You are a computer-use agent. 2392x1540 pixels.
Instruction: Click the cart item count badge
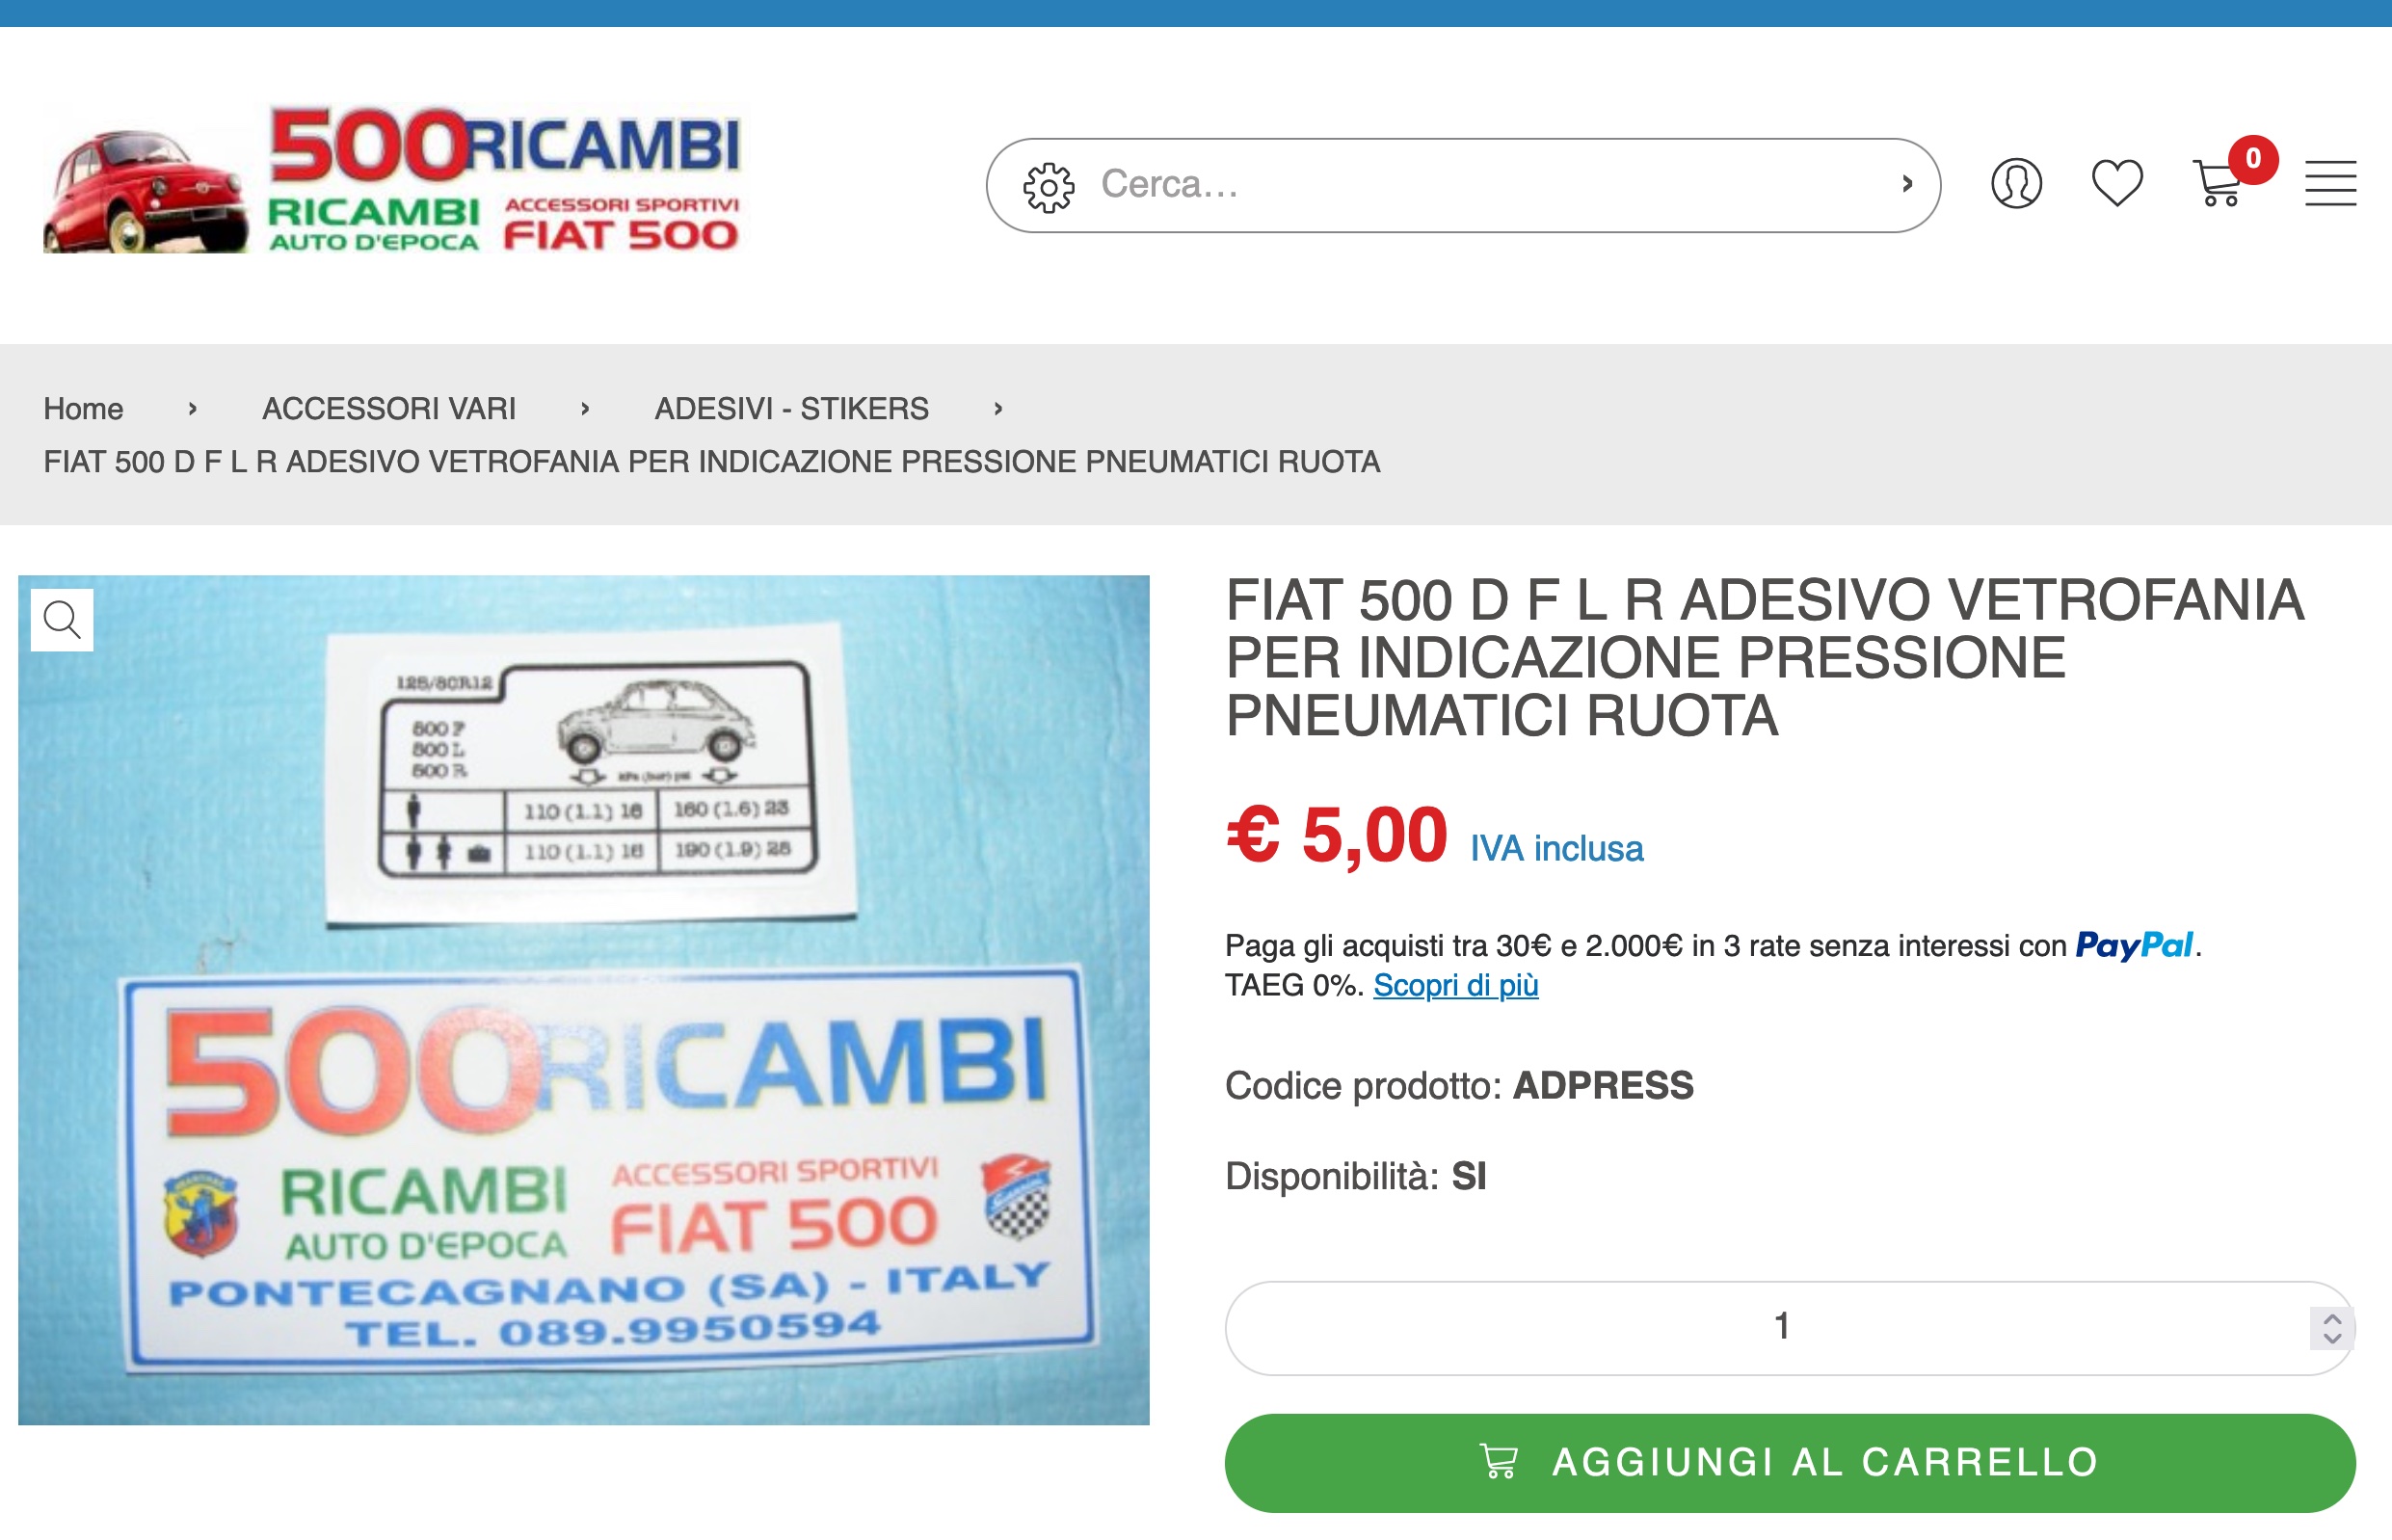[2253, 159]
